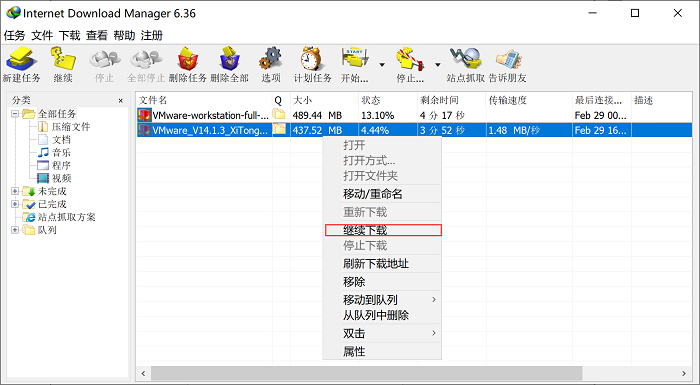Viewport: 700px width, 385px height.
Task: Select 站点抓取方案 in tree
Action: click(67, 217)
